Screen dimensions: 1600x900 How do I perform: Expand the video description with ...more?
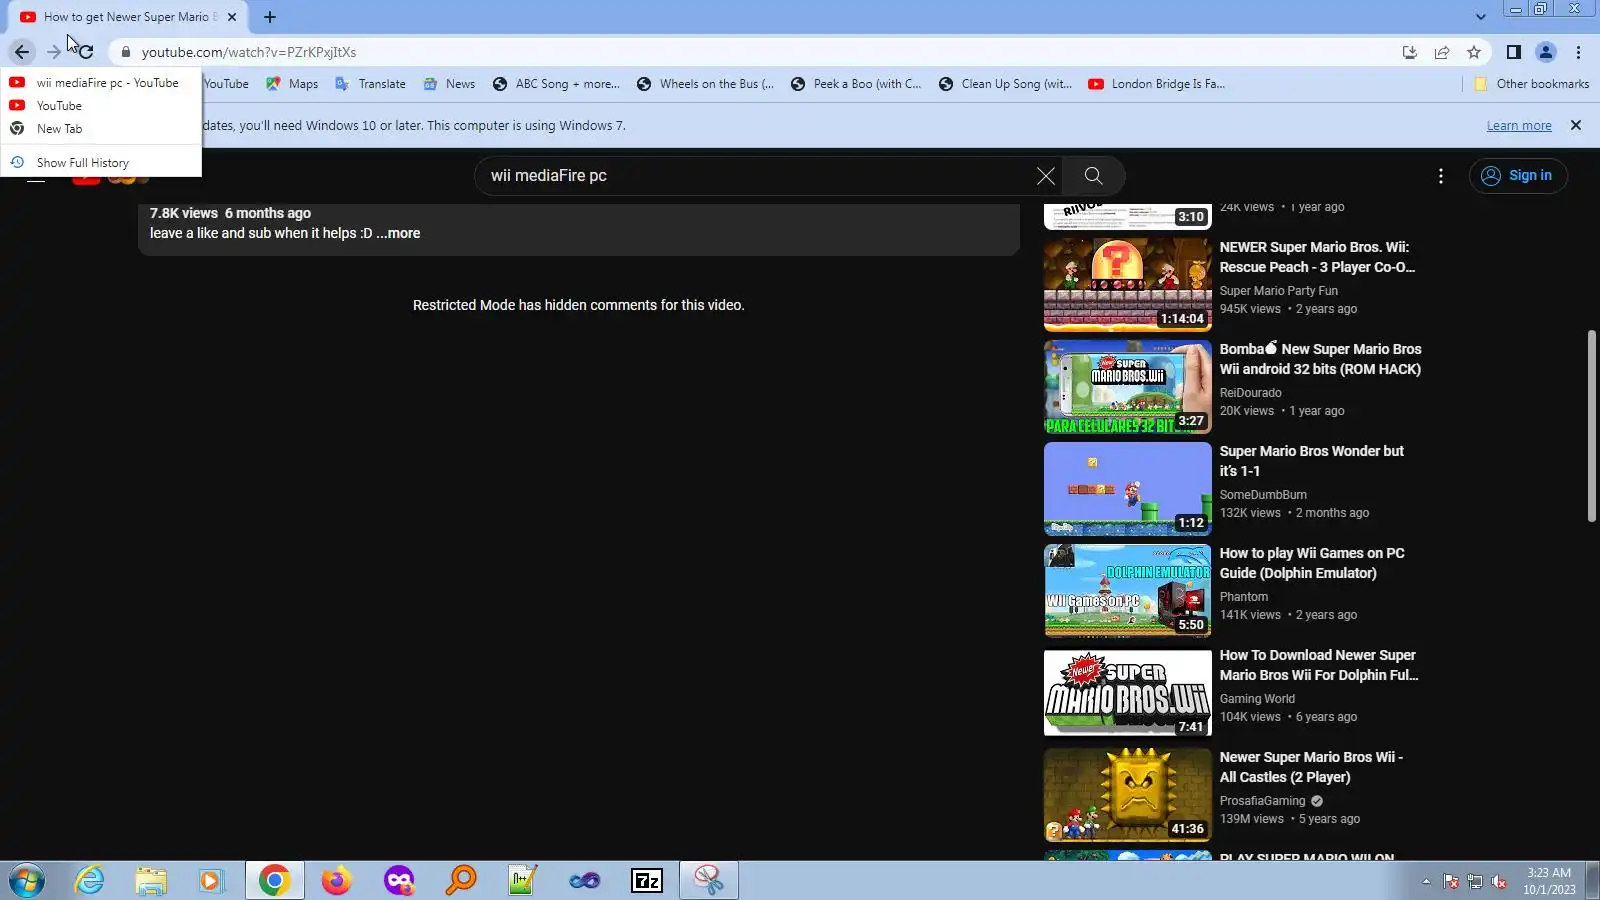click(398, 233)
